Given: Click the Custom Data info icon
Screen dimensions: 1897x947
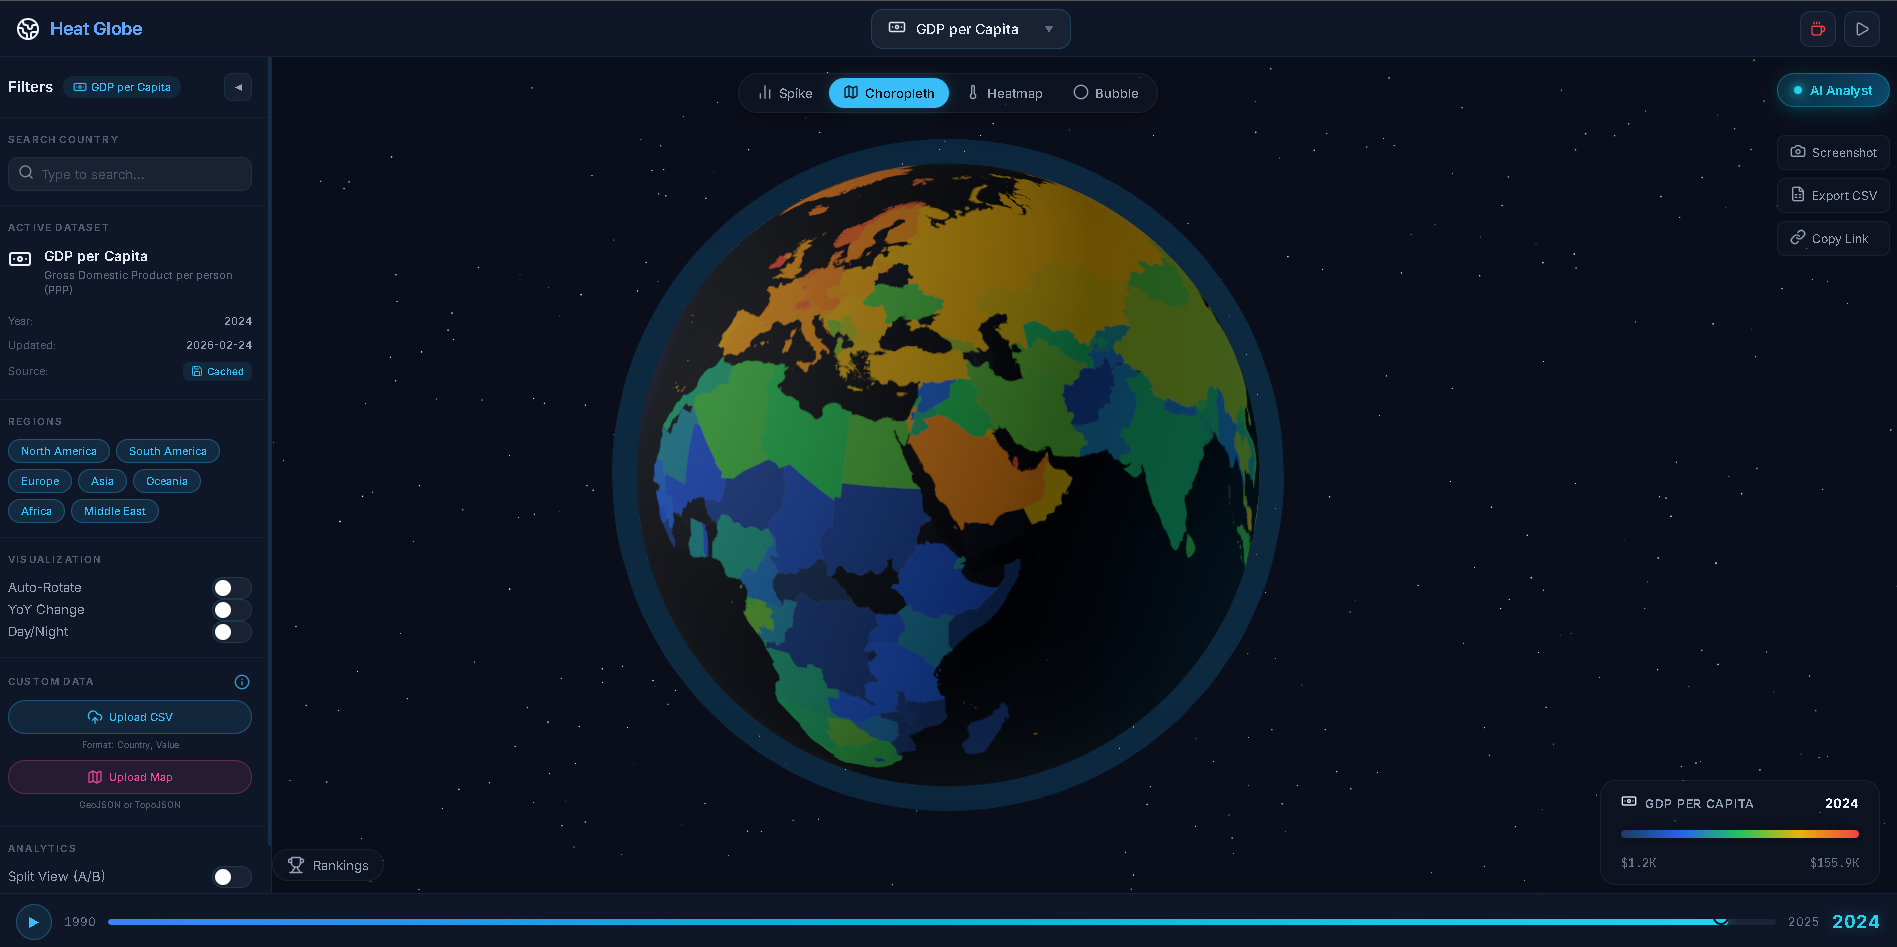Looking at the screenshot, I should 241,681.
